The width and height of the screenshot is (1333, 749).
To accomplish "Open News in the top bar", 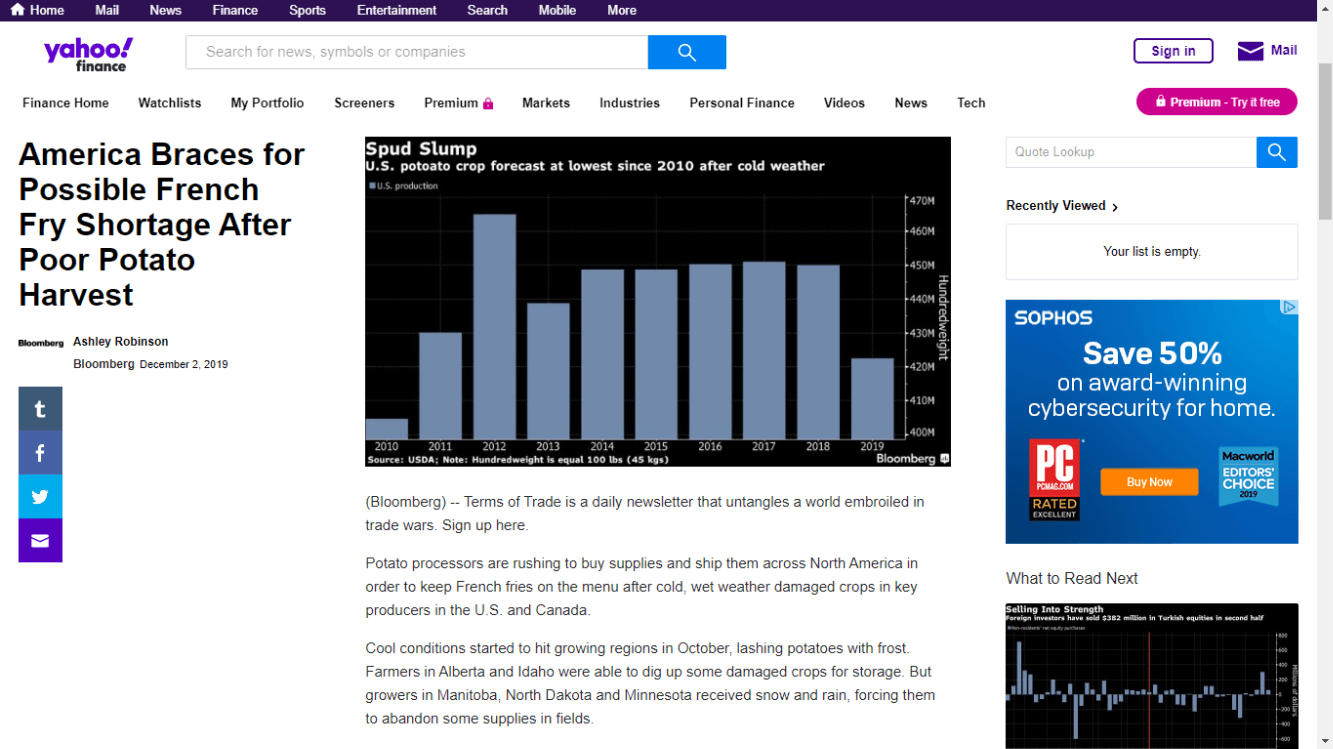I will [x=165, y=10].
